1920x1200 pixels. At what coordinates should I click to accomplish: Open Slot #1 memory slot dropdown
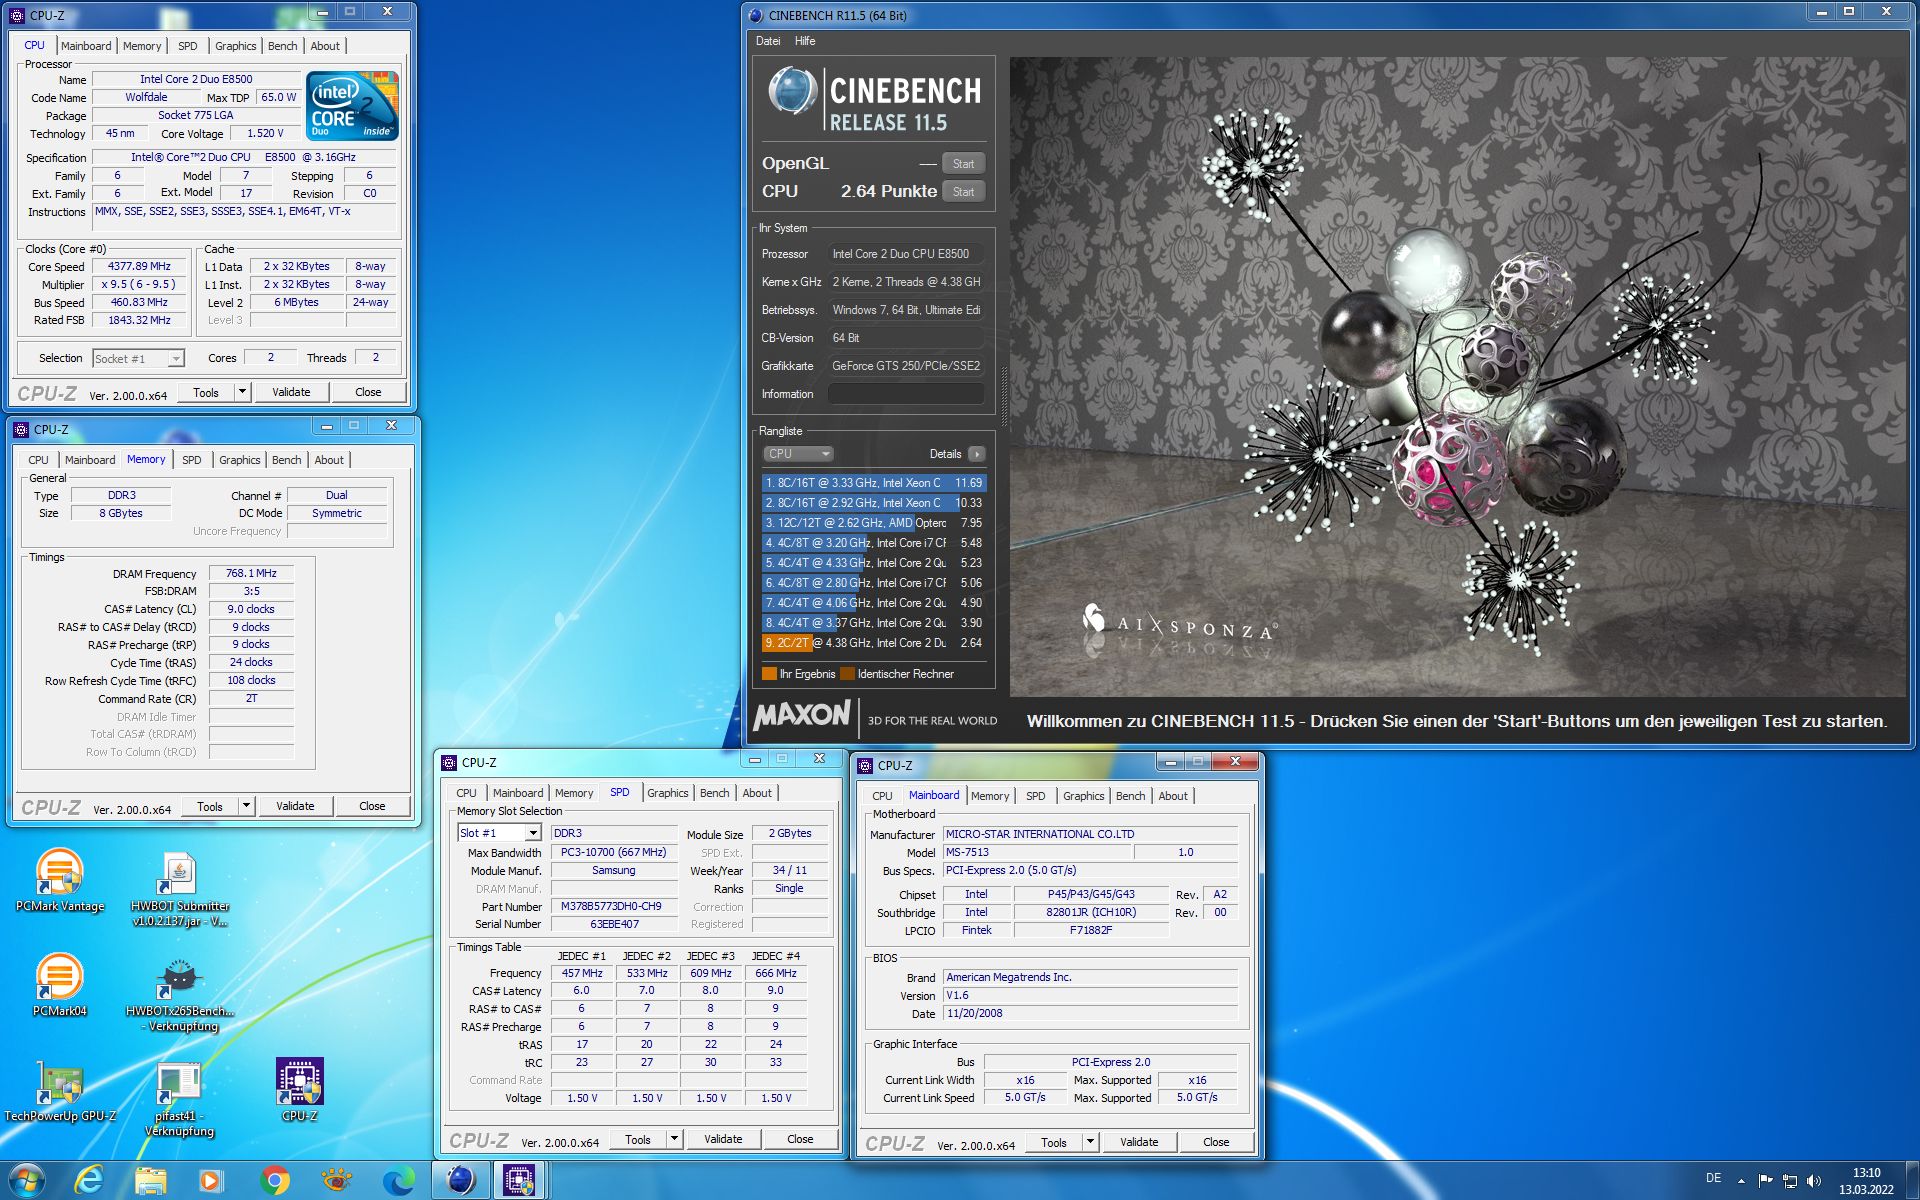(x=499, y=833)
